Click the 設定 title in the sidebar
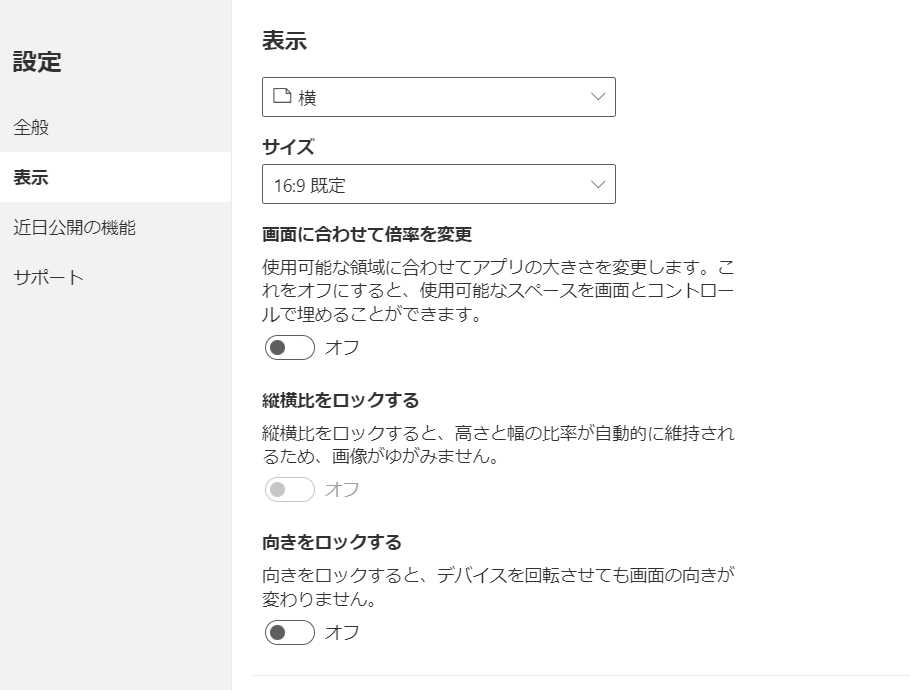This screenshot has height=690, width=910. pyautogui.click(x=37, y=62)
